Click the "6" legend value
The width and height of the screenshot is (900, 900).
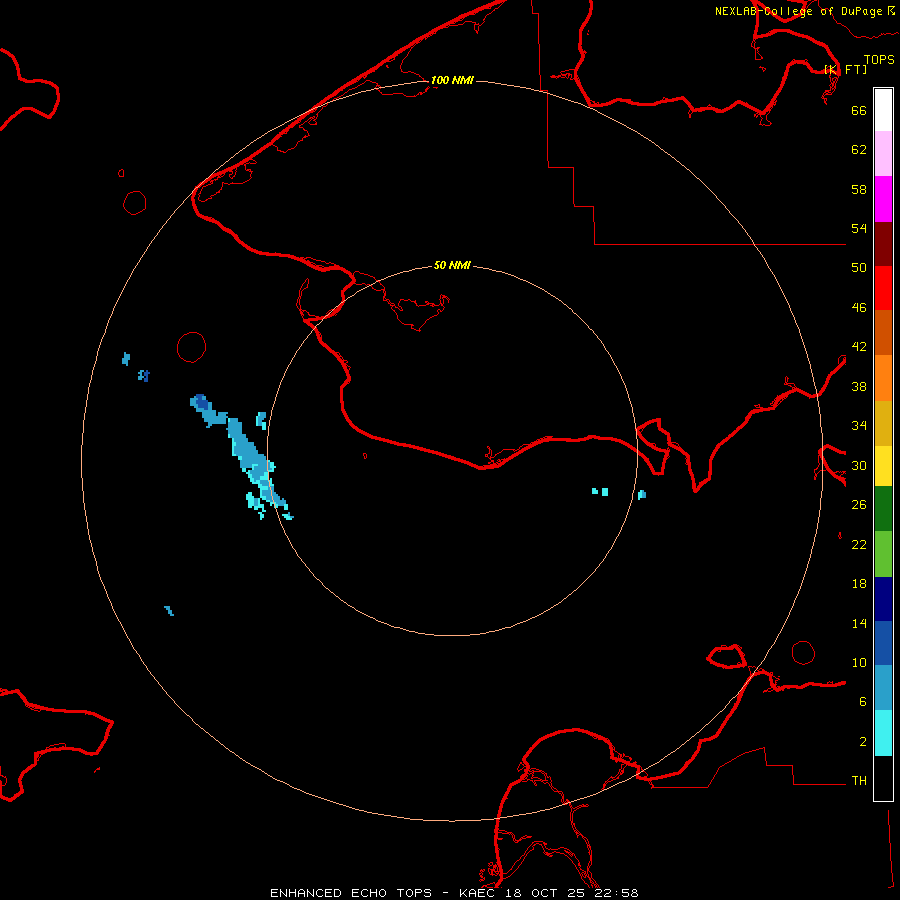[x=863, y=702]
